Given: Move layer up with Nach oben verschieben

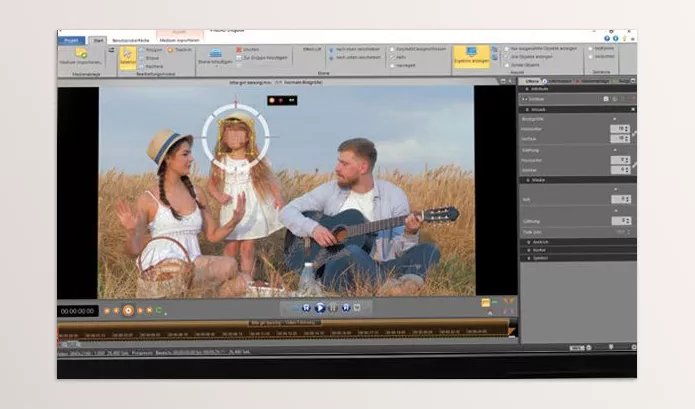Looking at the screenshot, I should pos(354,50).
